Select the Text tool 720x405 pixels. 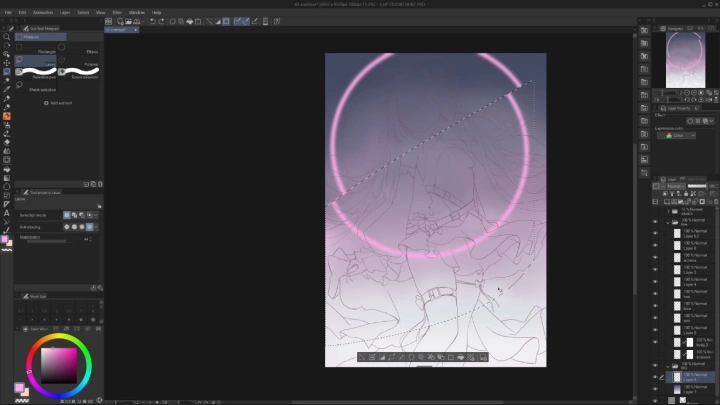(7, 213)
